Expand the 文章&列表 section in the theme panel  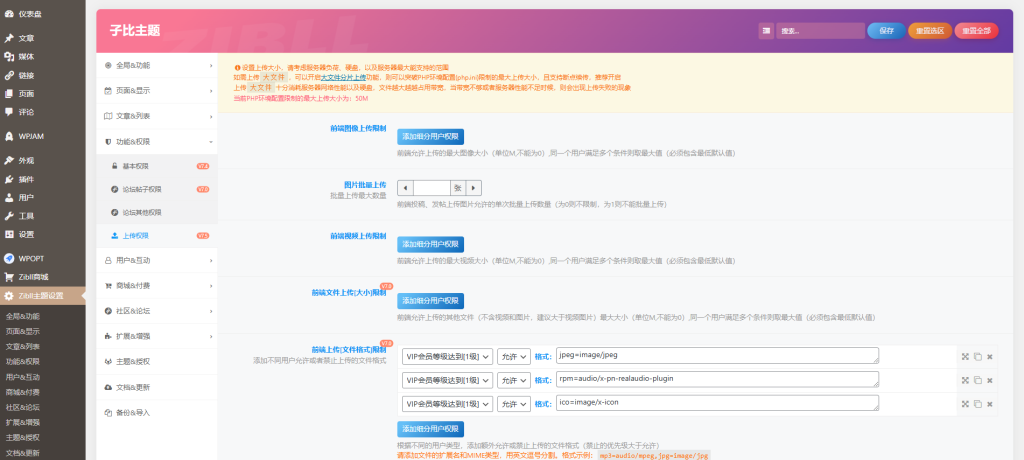pos(157,116)
